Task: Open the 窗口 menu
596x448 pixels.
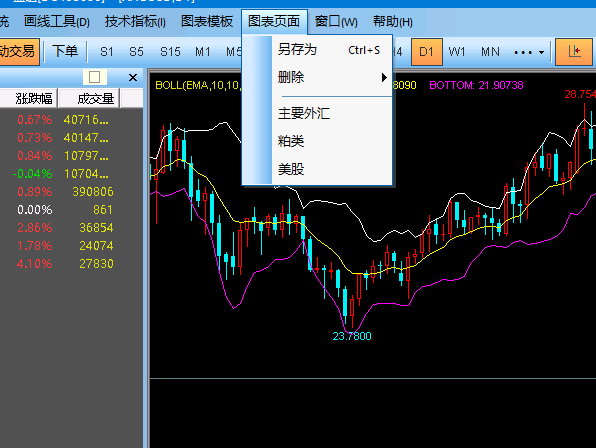Action: [336, 22]
